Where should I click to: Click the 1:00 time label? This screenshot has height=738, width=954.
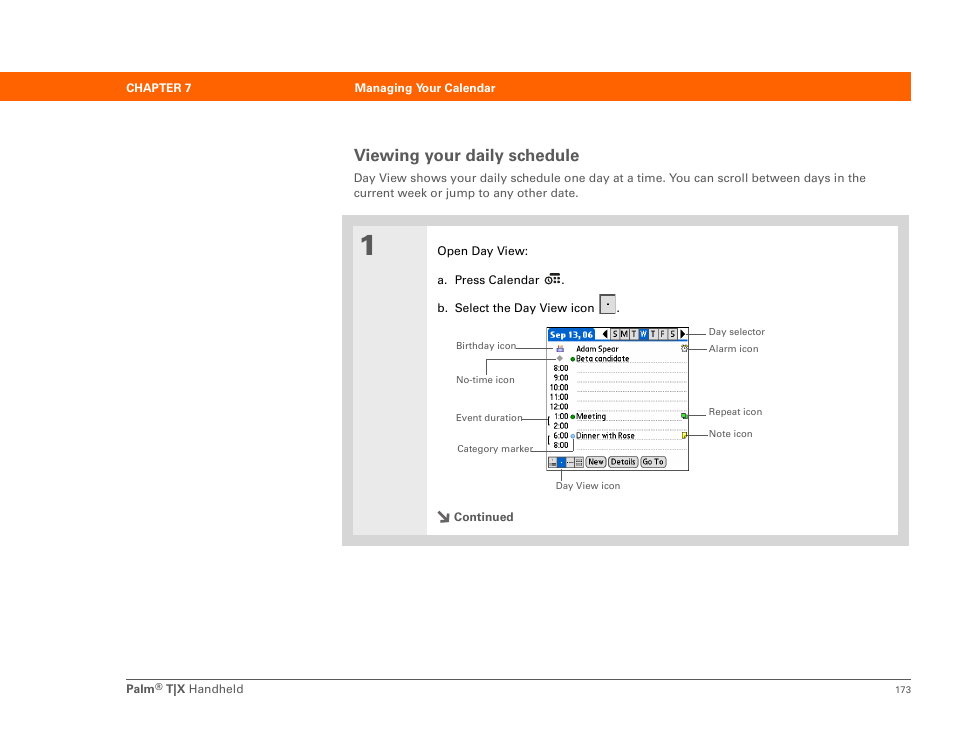coord(562,416)
